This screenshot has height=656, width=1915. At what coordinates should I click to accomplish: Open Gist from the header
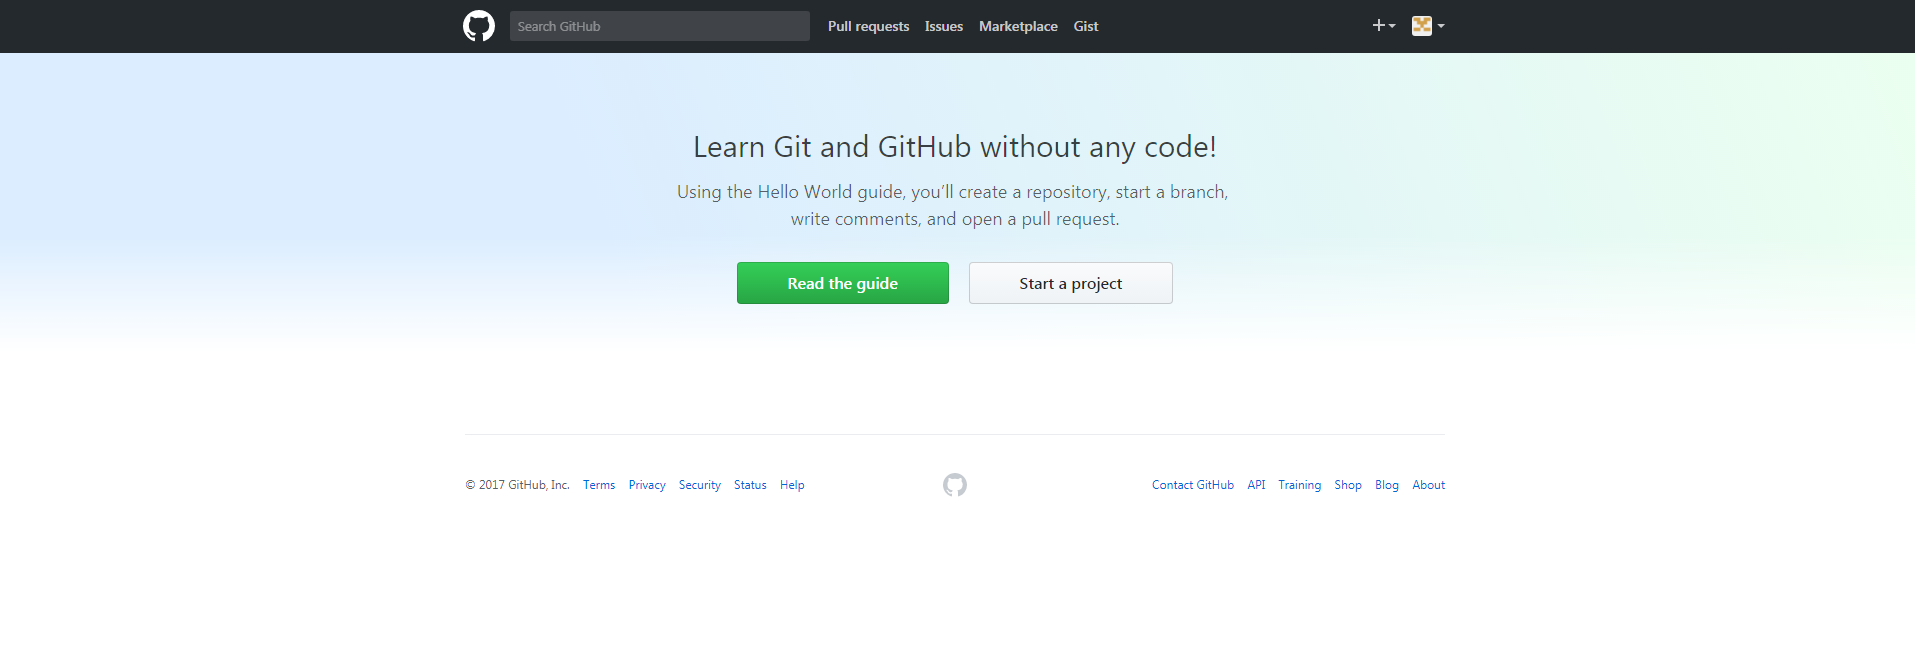click(x=1086, y=26)
